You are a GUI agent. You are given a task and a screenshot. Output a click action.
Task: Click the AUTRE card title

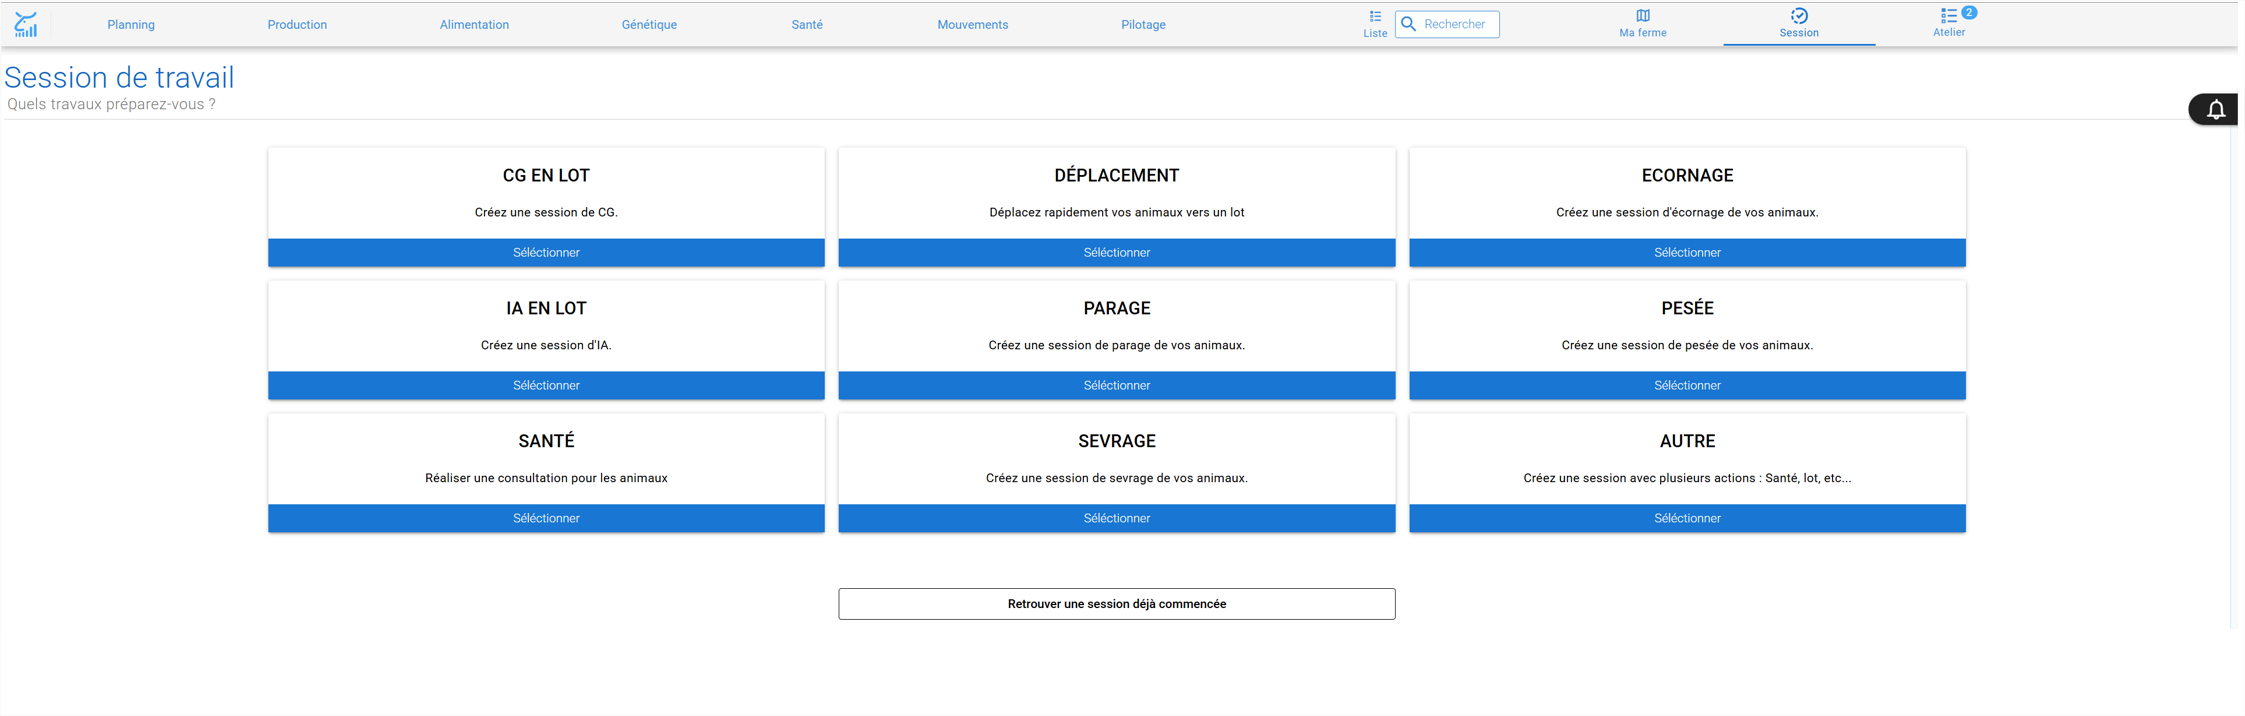(1687, 441)
